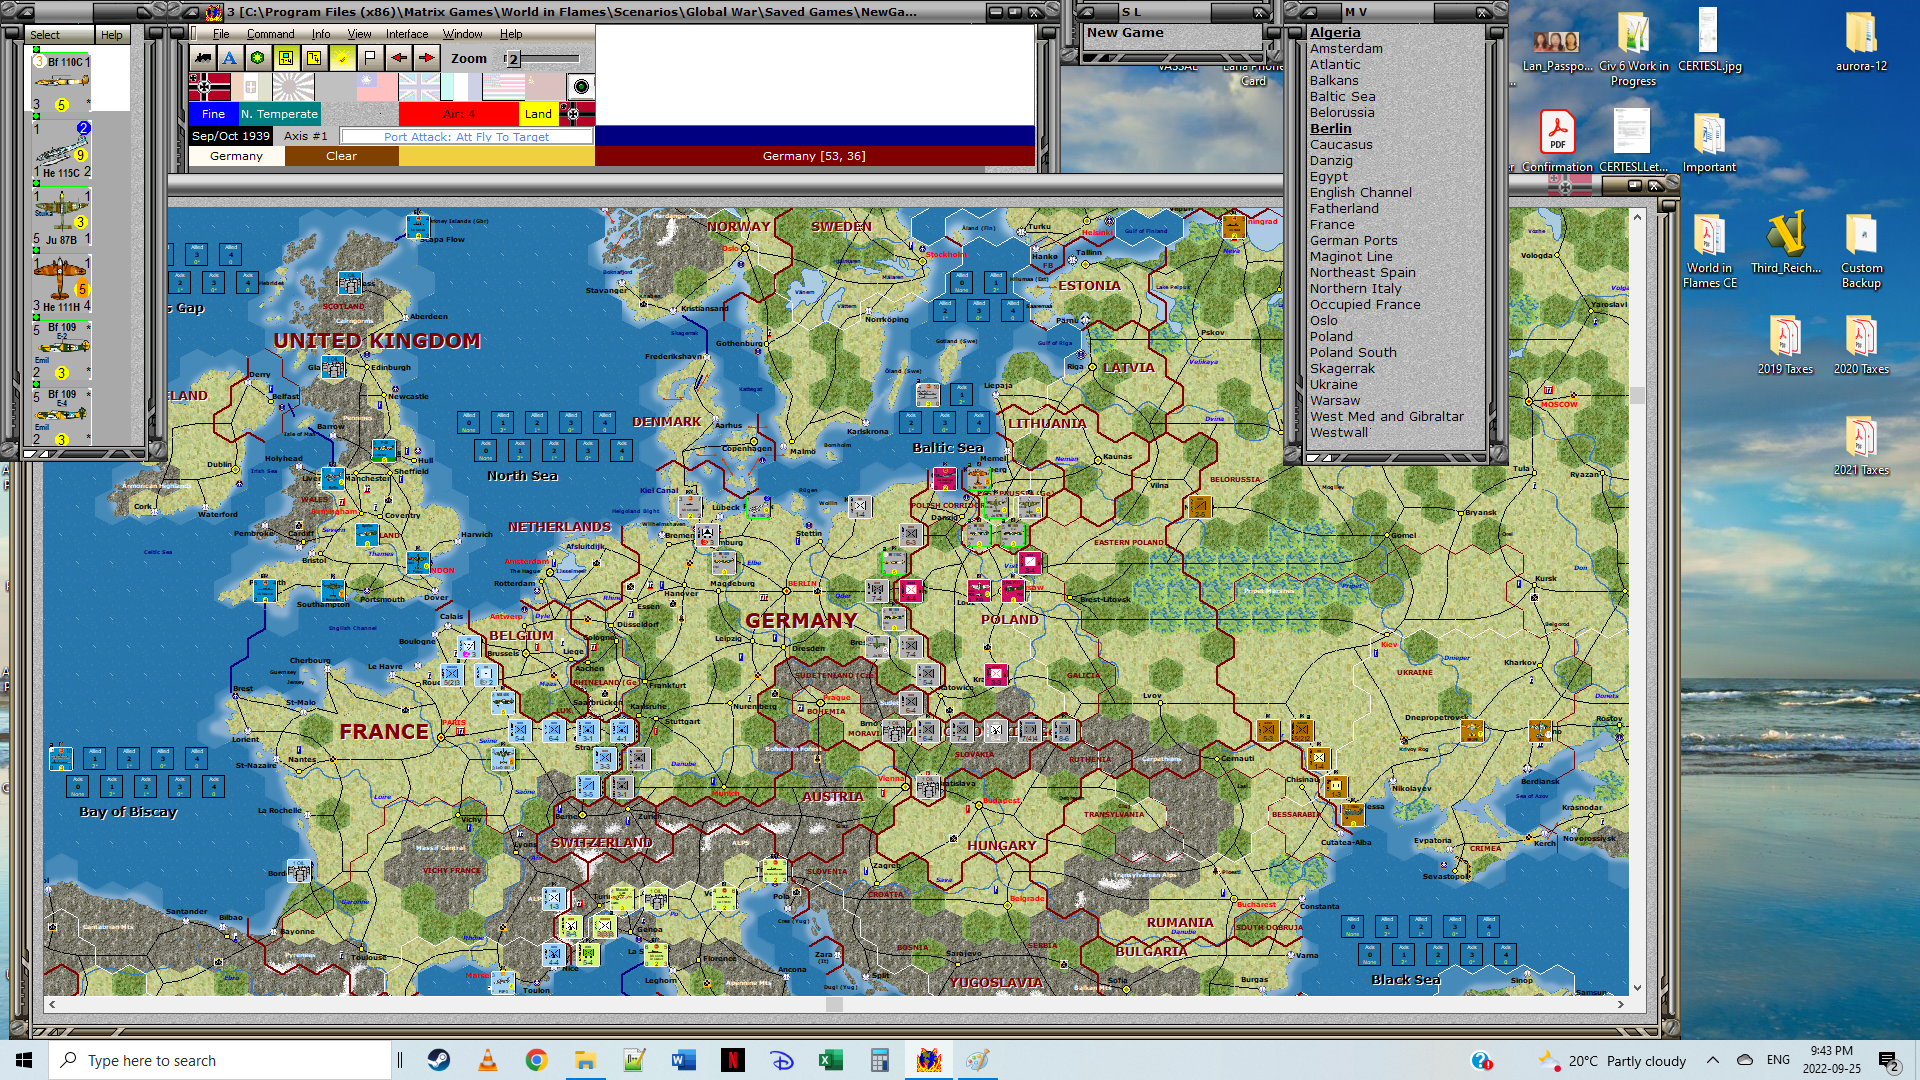Open the Third_Reich desktop shortcut

pos(1786,244)
